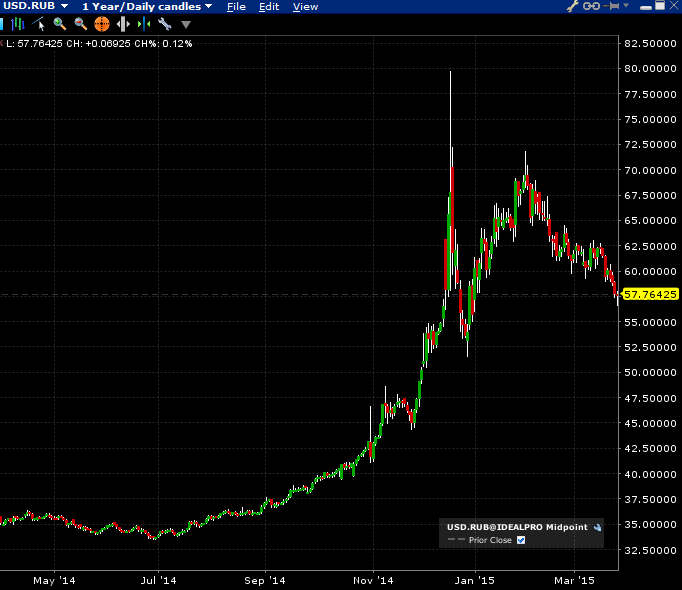
Task: Select the candlestick chart type icon
Action: [17, 24]
